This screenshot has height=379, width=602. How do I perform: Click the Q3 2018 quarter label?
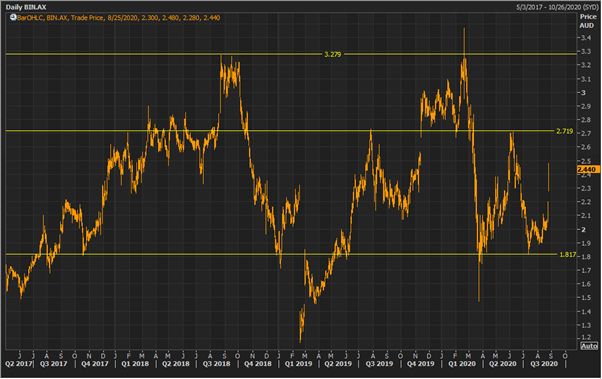pyautogui.click(x=217, y=364)
